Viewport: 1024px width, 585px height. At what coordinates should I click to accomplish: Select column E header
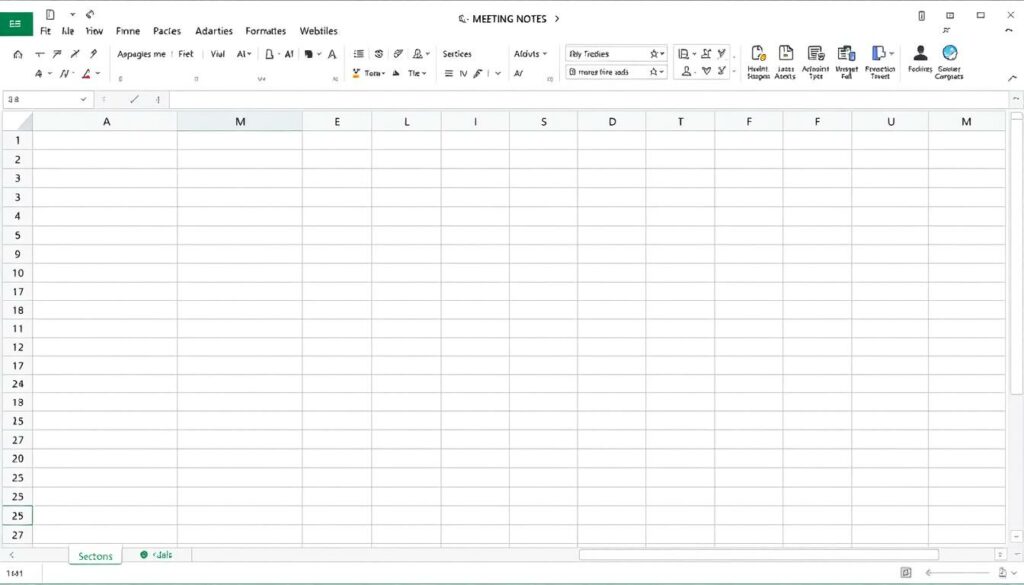click(337, 121)
